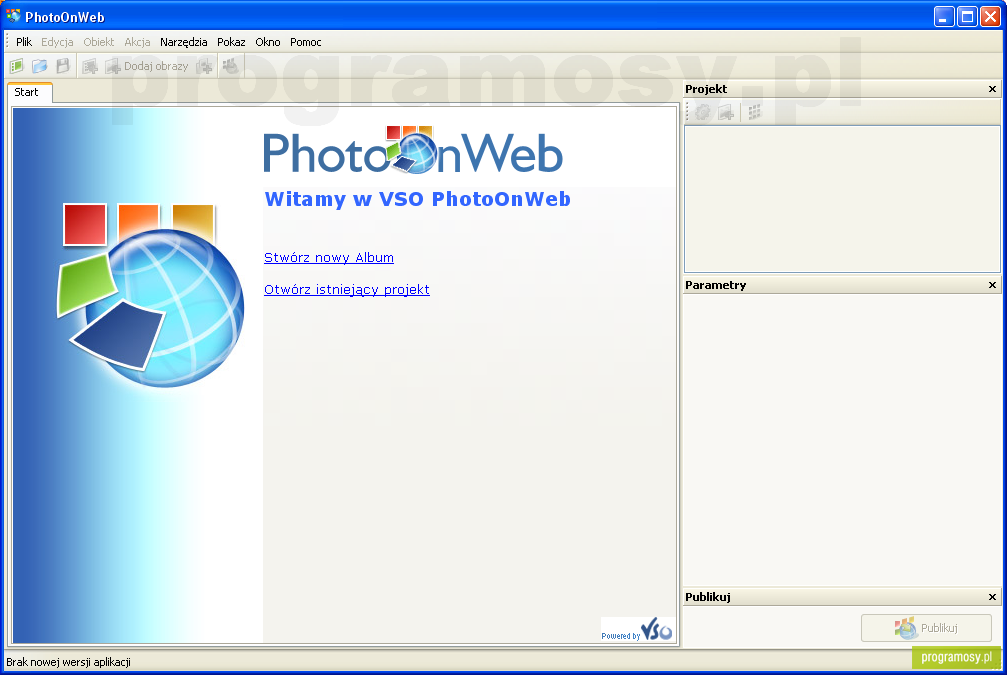Open the Pokaz menu
This screenshot has width=1007, height=675.
(231, 42)
